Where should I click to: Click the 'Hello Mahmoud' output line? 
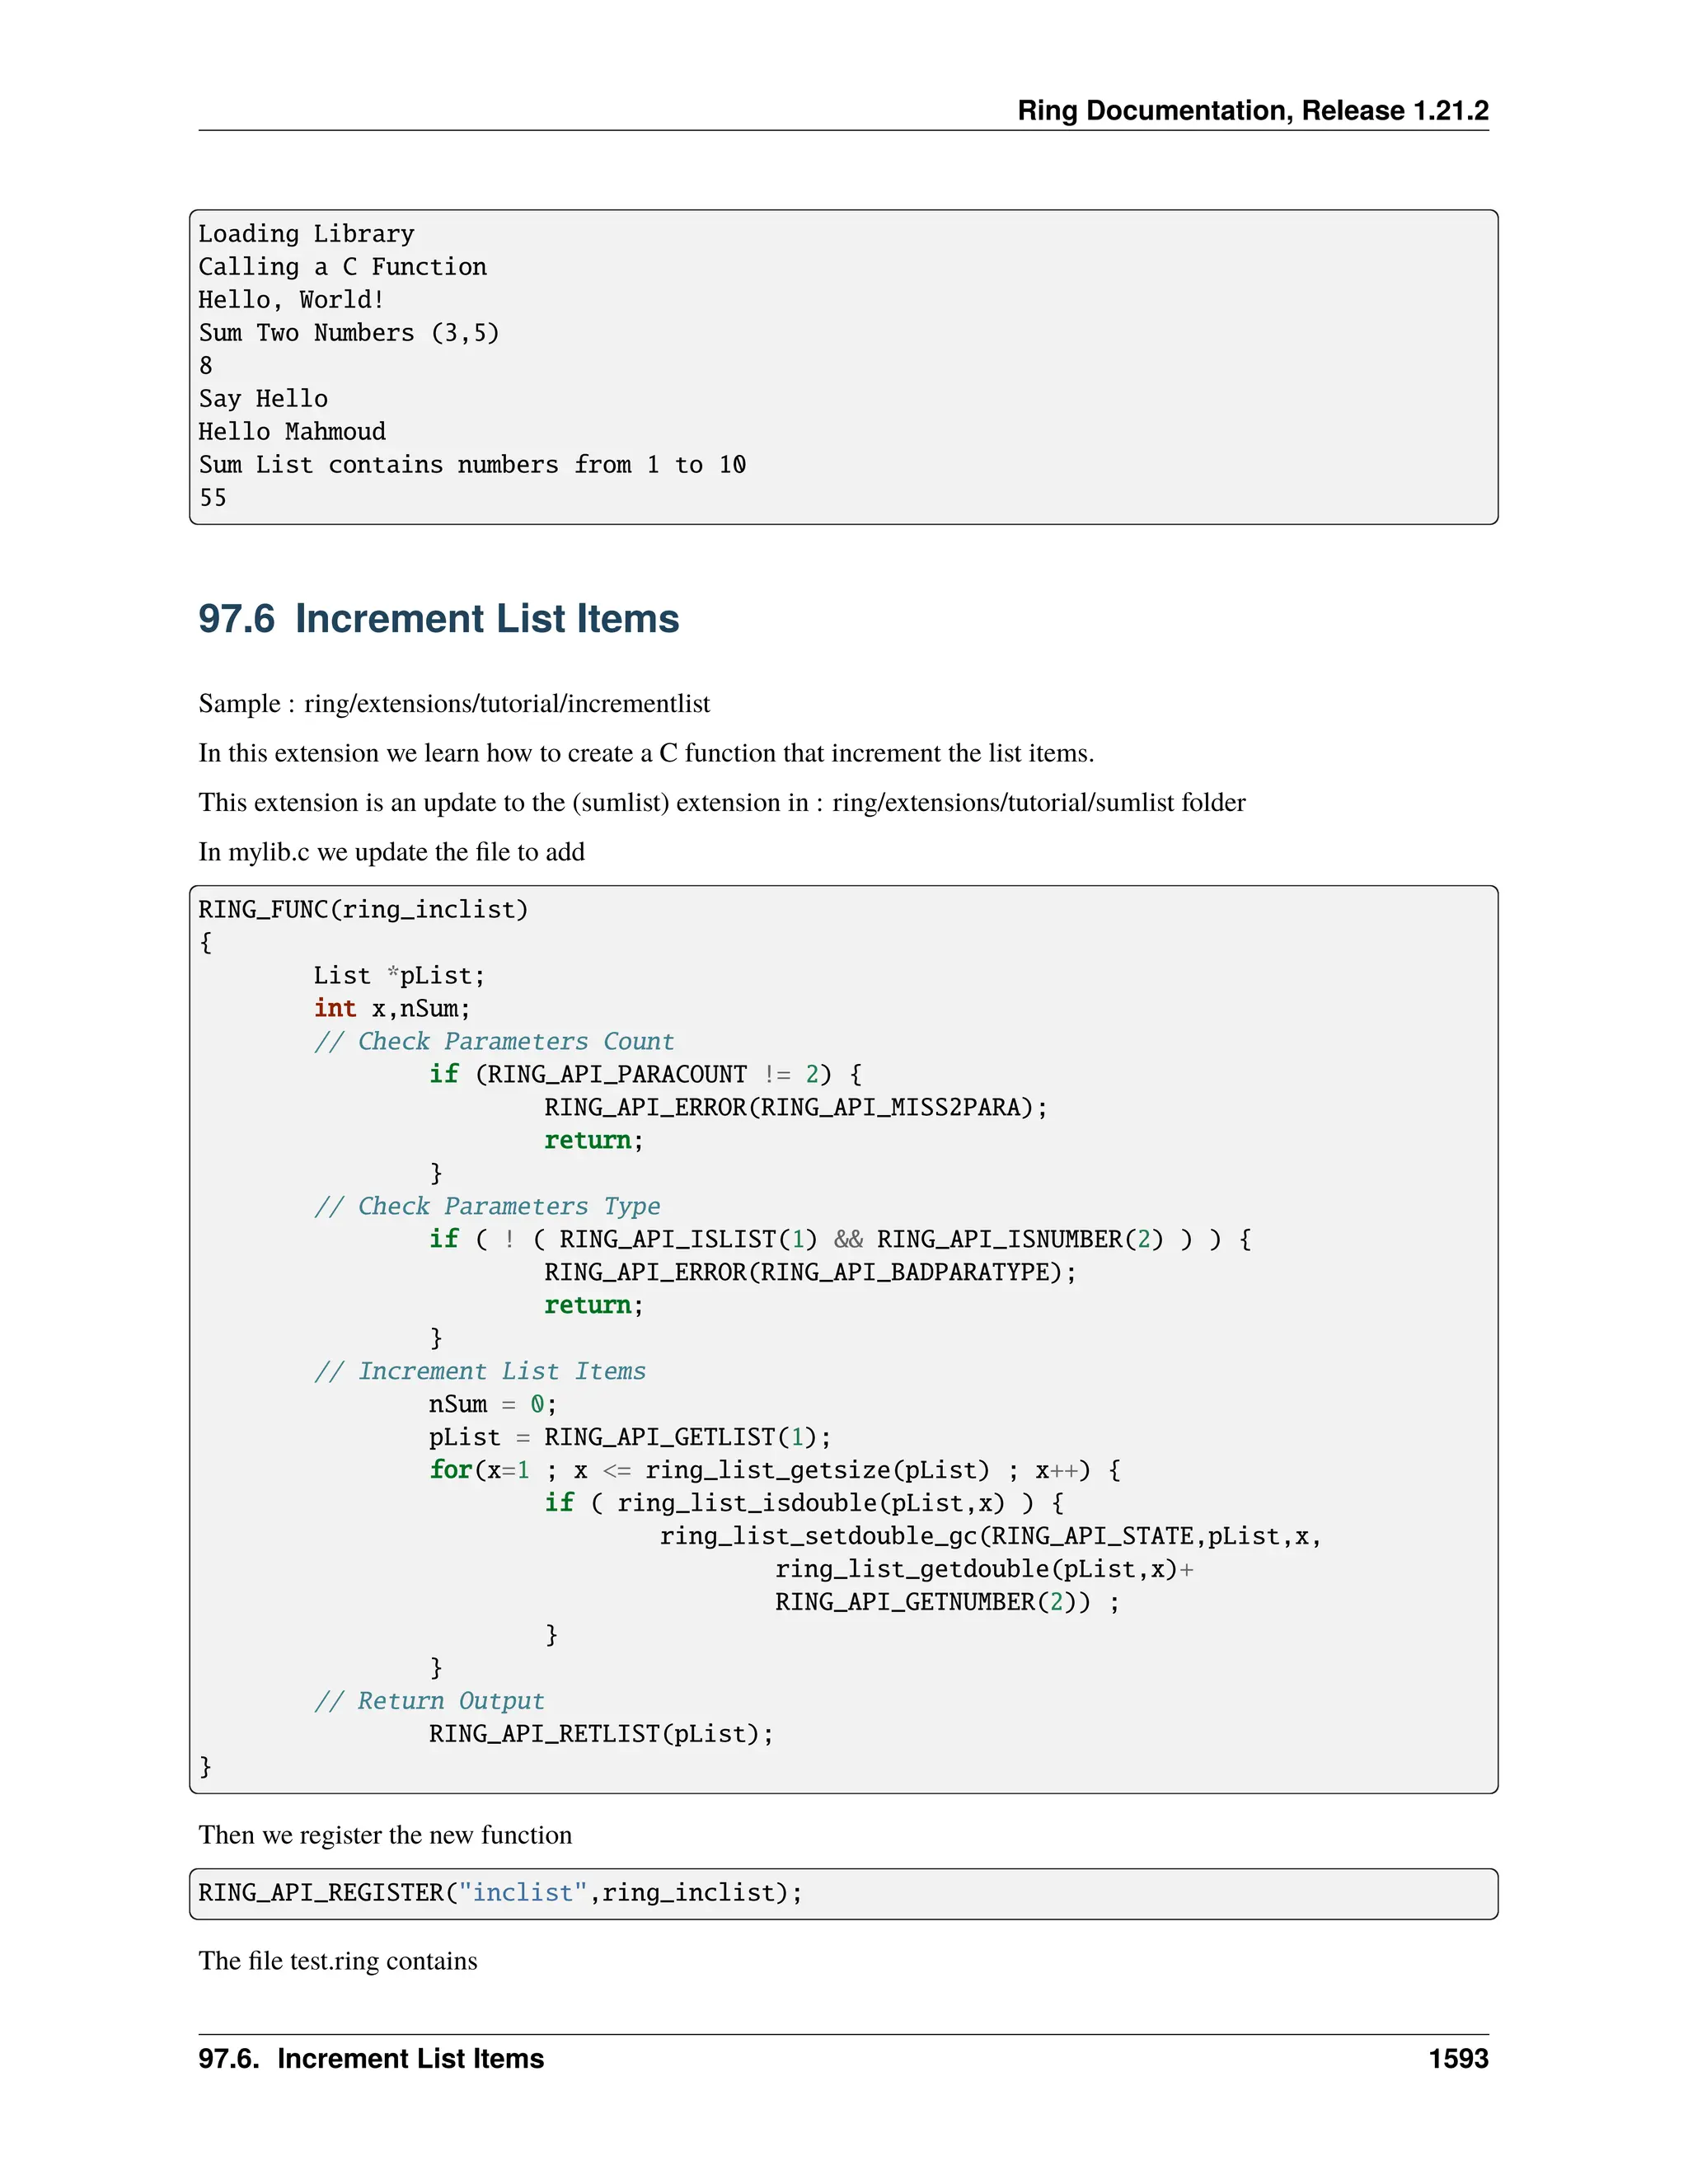point(292,432)
